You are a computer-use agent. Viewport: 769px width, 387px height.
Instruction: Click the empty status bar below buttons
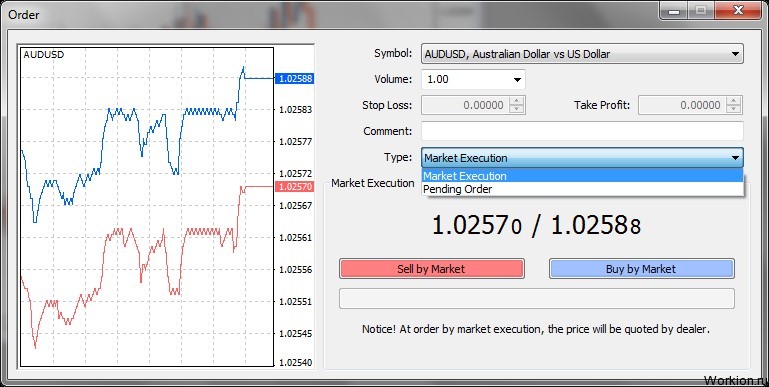537,299
